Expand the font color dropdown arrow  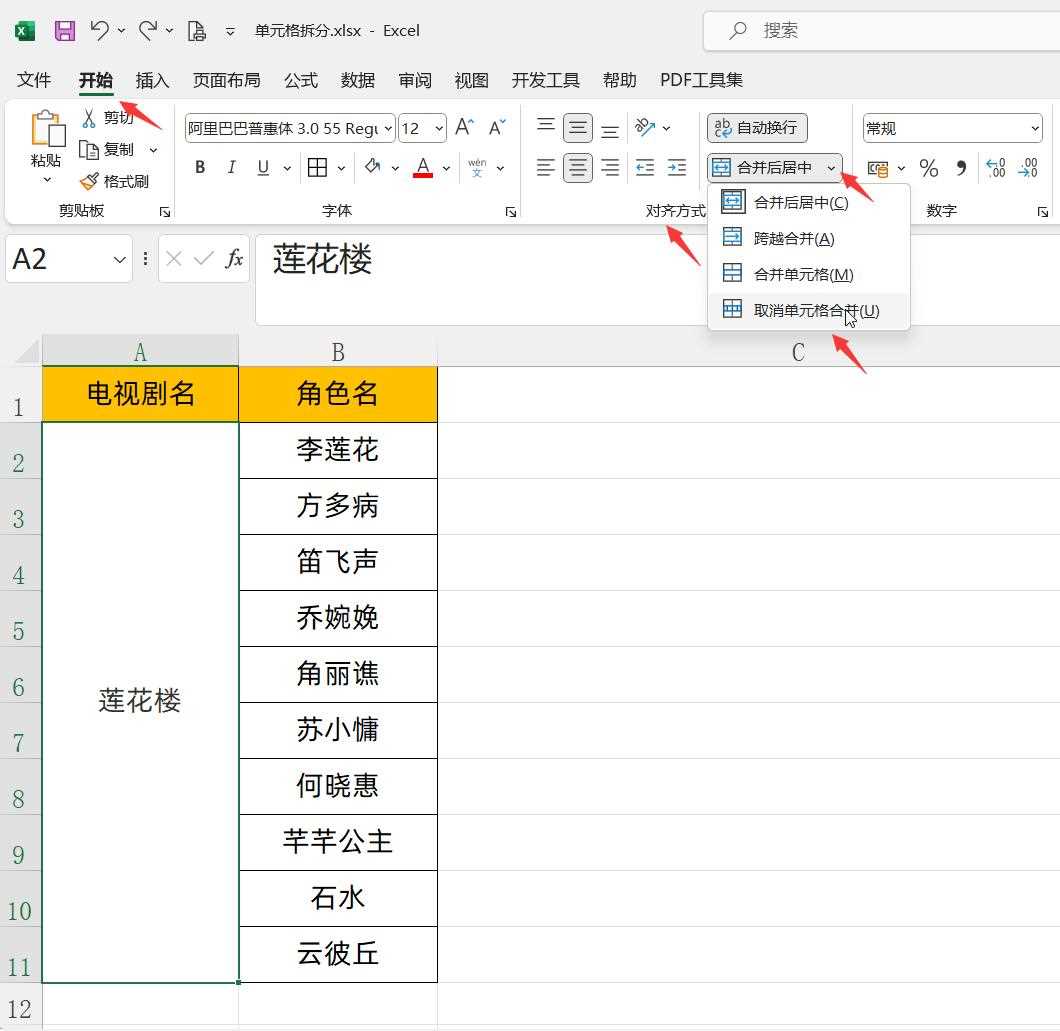[446, 168]
